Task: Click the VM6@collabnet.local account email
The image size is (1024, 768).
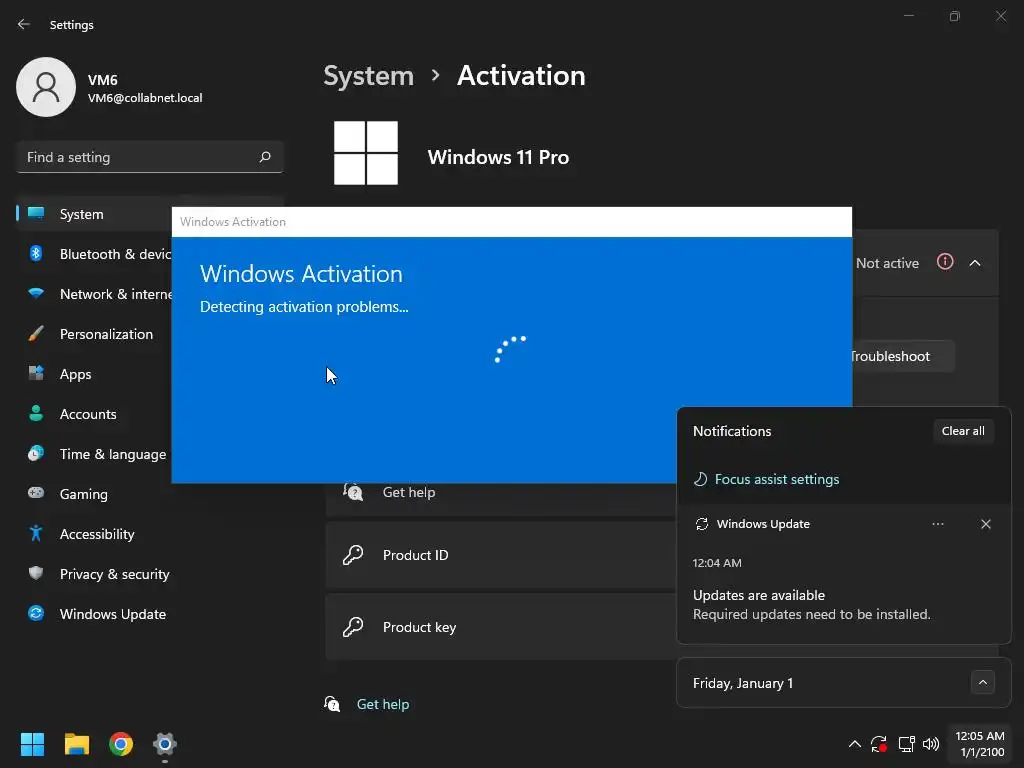Action: tap(145, 98)
